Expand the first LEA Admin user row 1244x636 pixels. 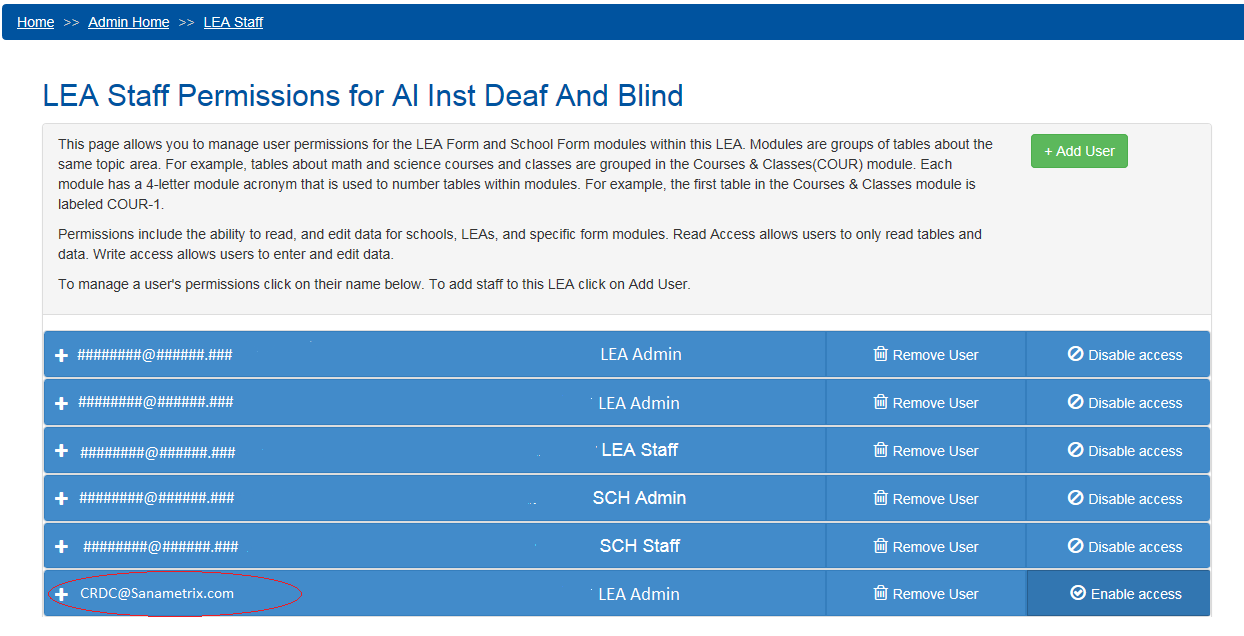[x=61, y=356]
